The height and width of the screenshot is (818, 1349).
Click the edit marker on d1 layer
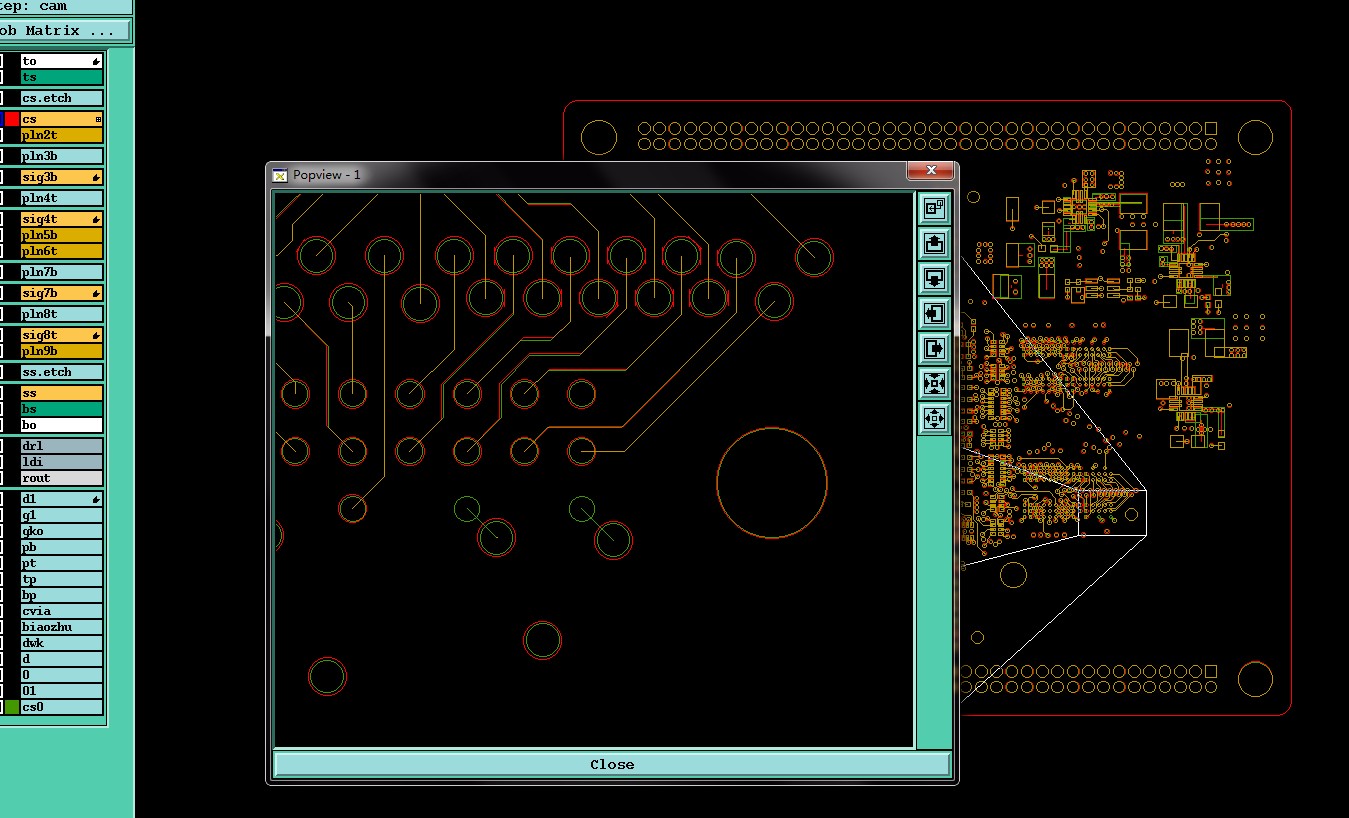pos(97,499)
